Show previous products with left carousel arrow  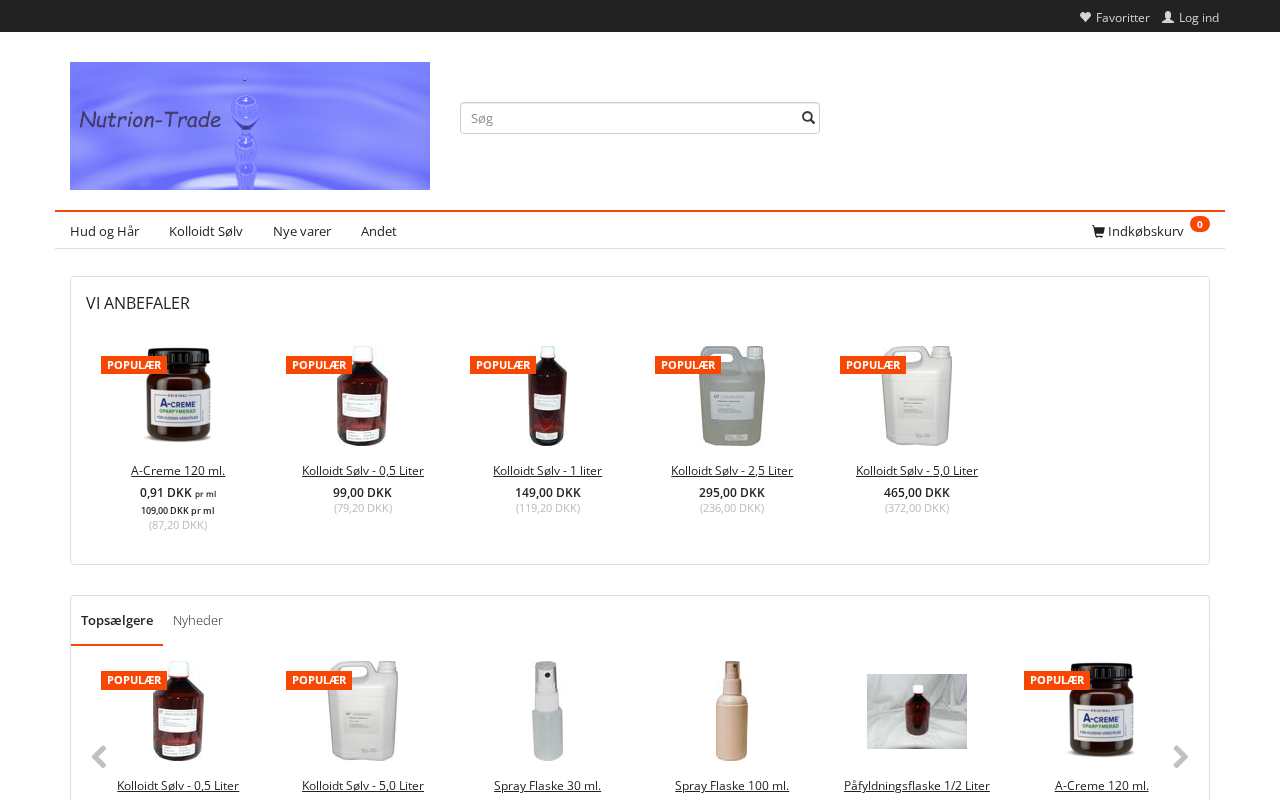(x=99, y=757)
